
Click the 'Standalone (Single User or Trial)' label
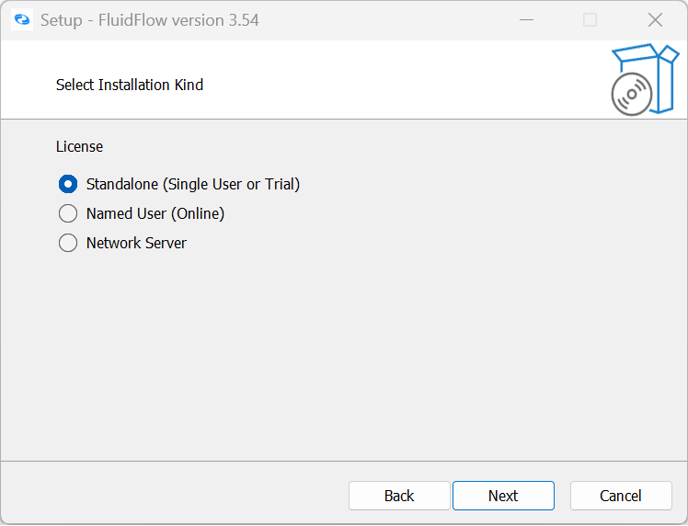(193, 184)
